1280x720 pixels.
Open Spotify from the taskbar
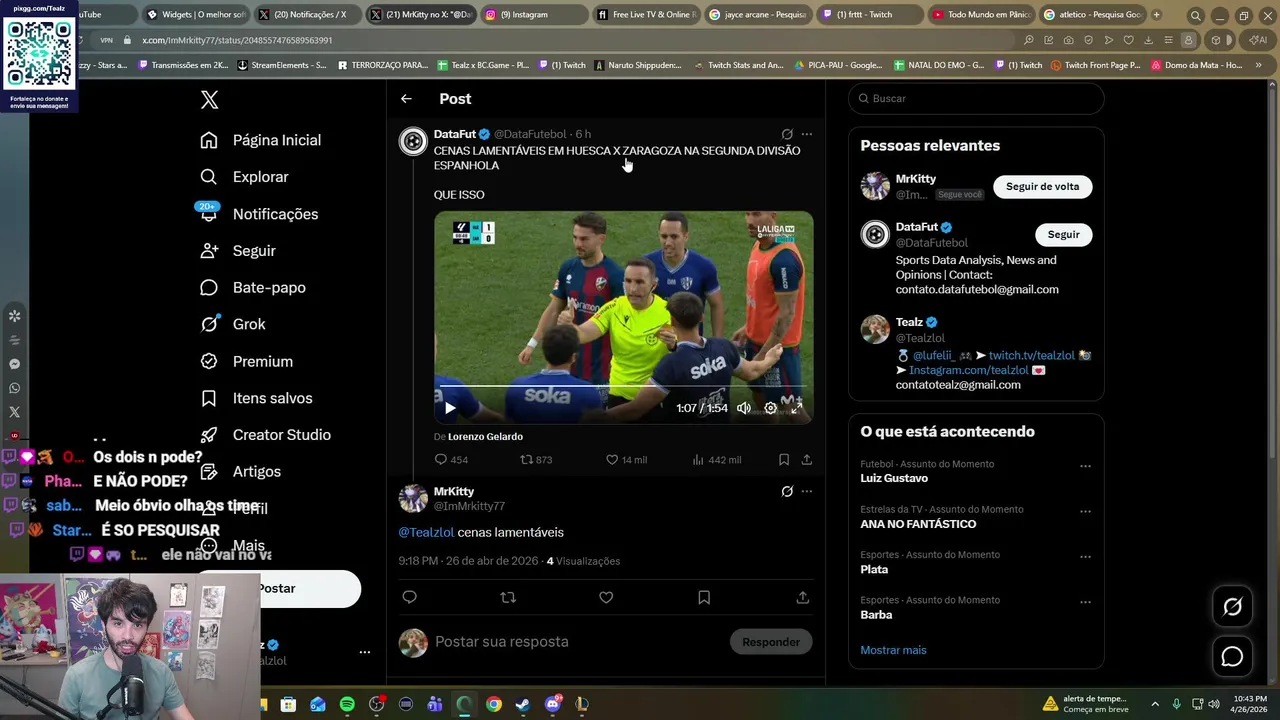tap(347, 704)
